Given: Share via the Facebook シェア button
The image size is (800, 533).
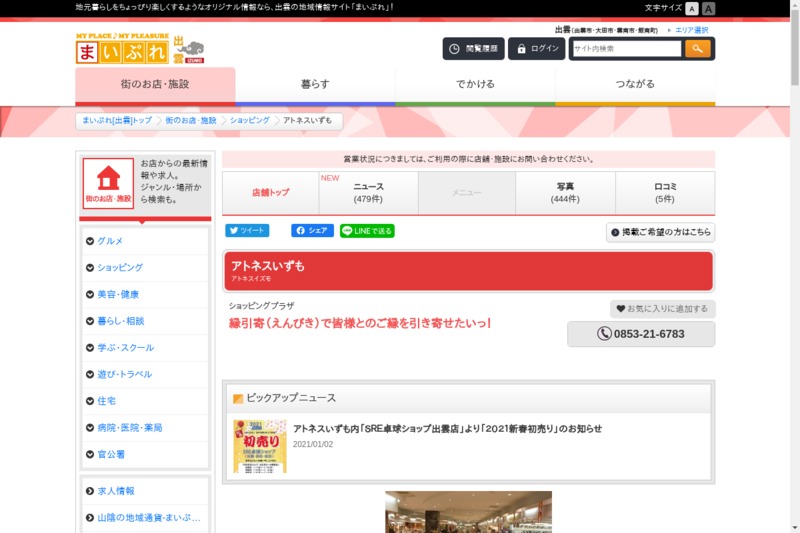Looking at the screenshot, I should coord(312,230).
